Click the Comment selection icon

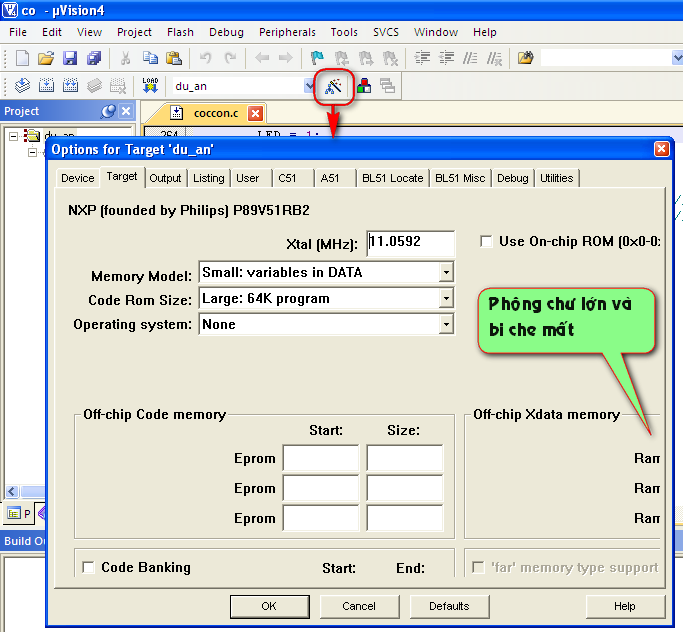point(470,57)
